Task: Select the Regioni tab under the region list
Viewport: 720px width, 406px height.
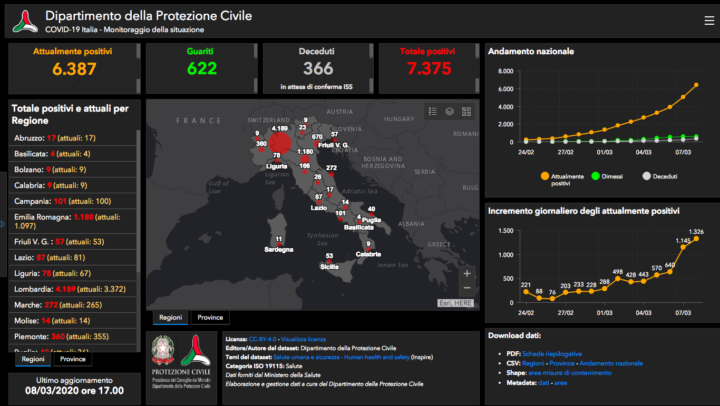Action: tap(33, 359)
